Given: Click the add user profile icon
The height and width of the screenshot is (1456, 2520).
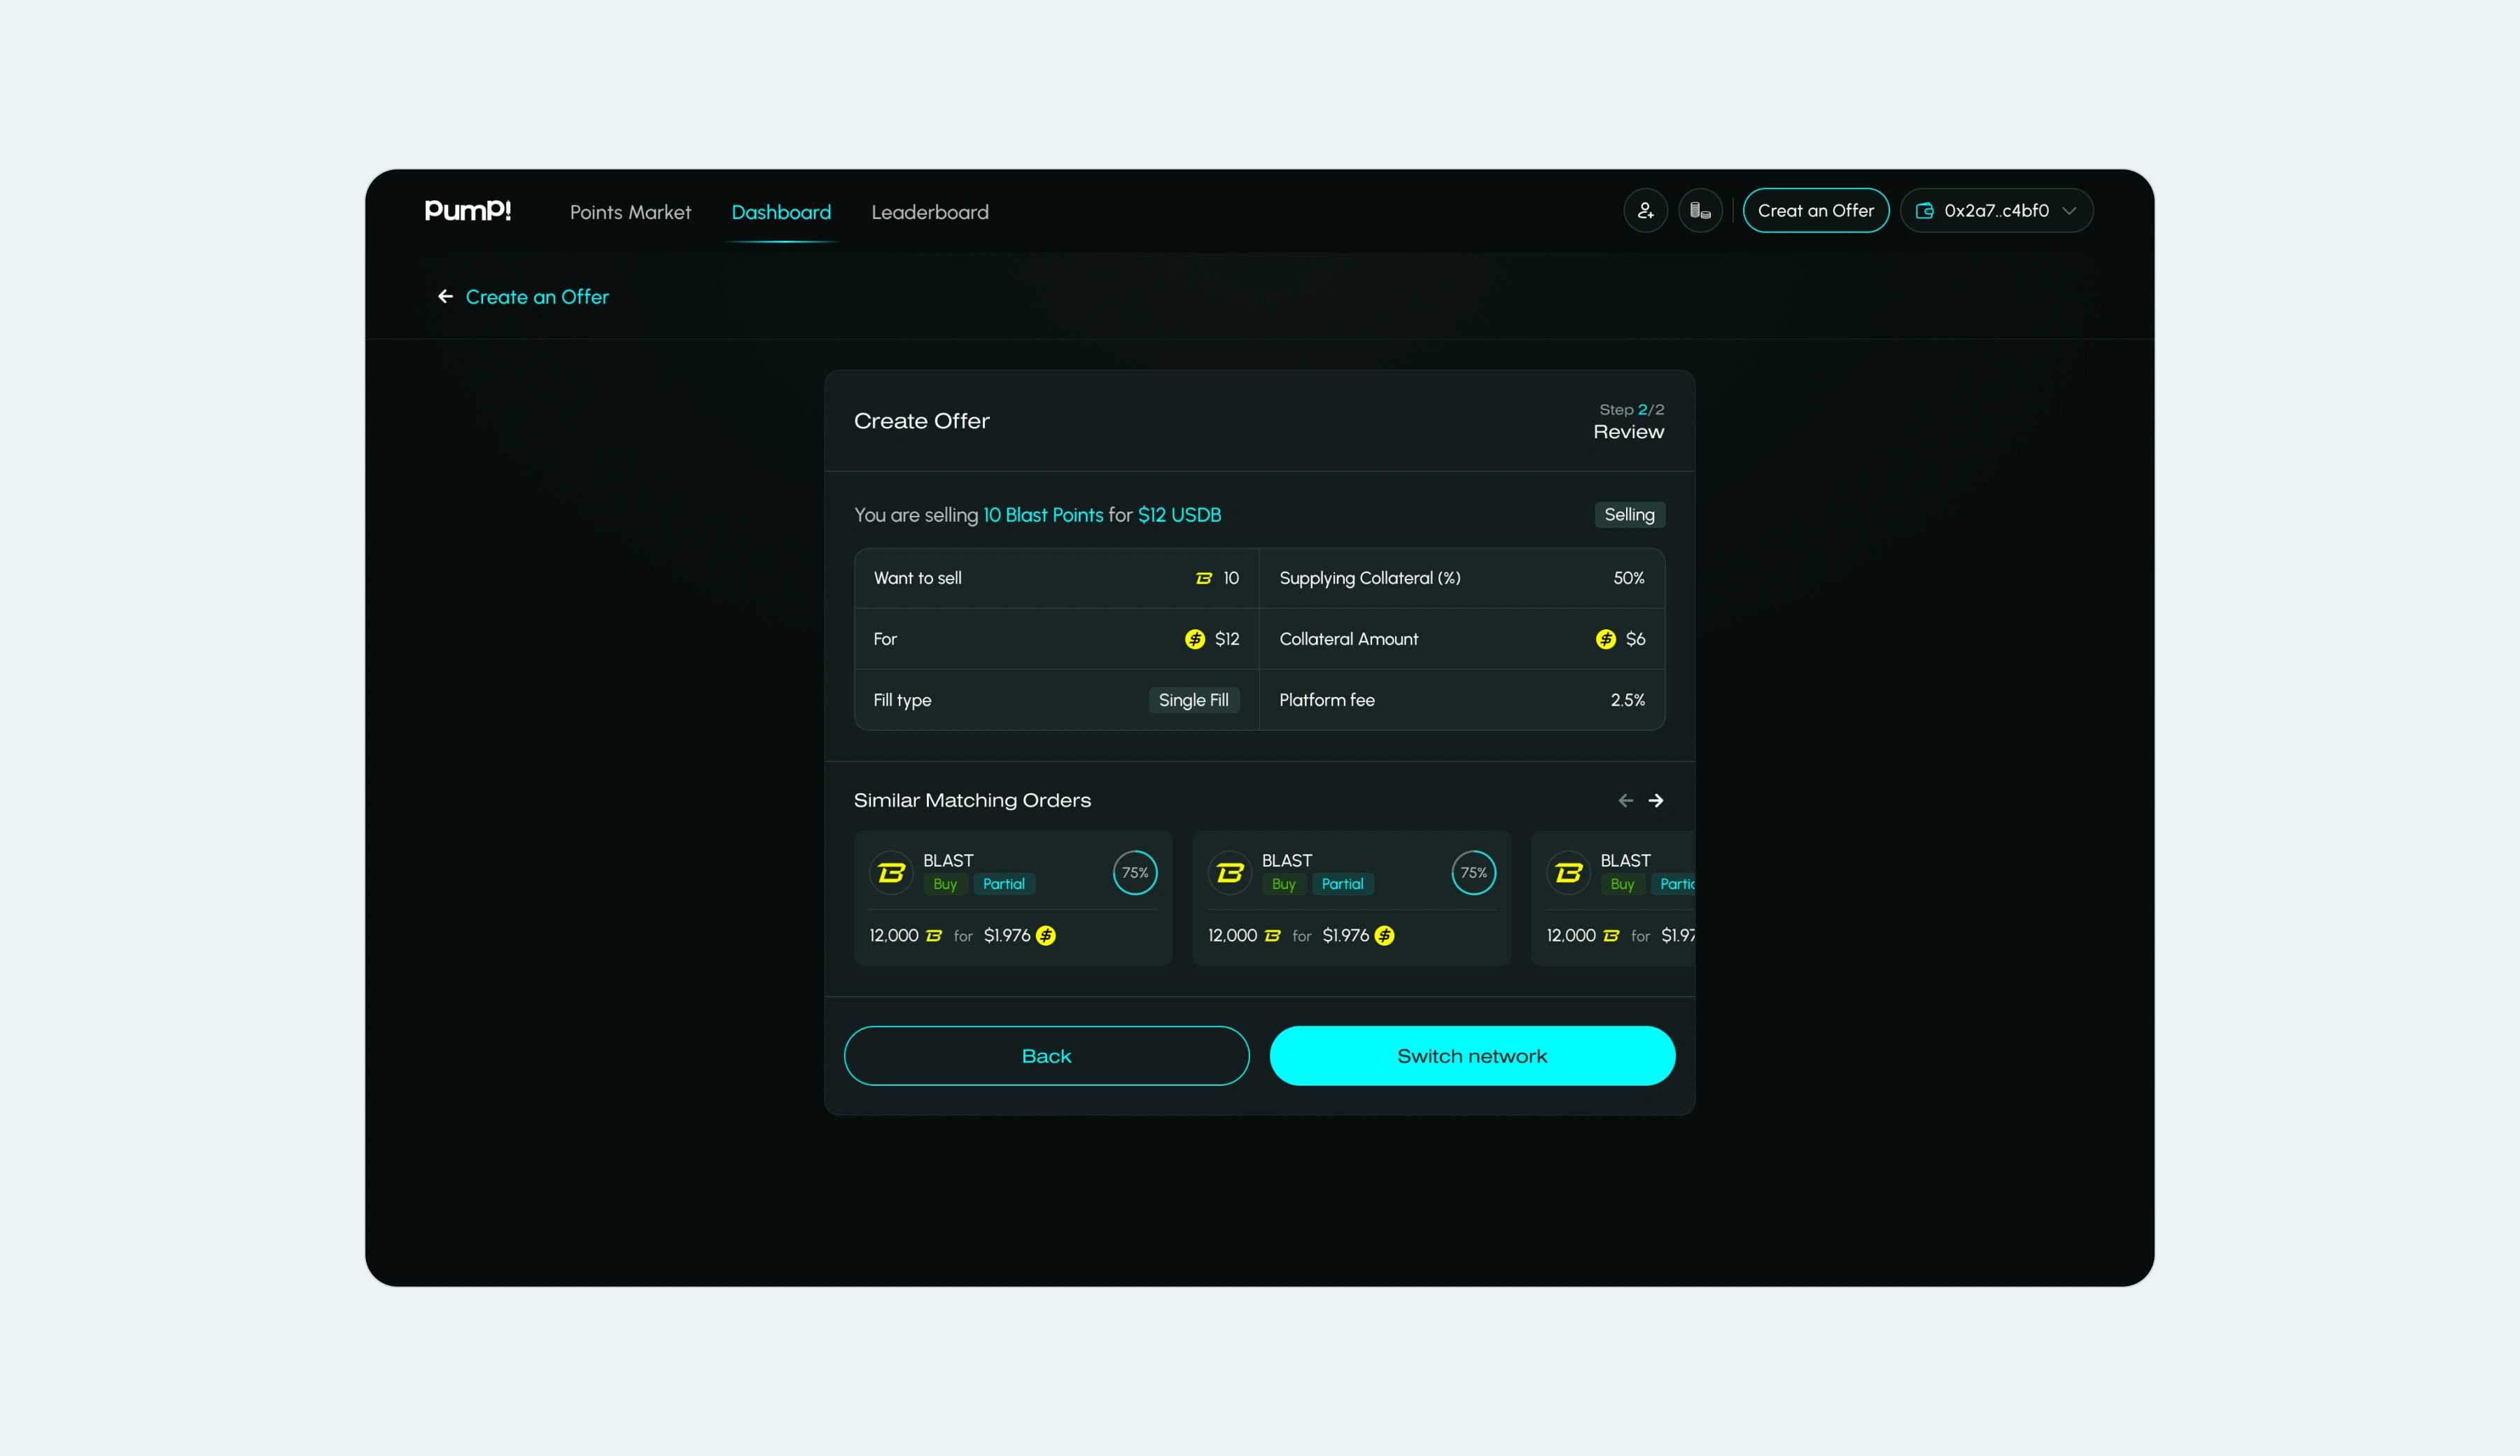Looking at the screenshot, I should [x=1645, y=211].
